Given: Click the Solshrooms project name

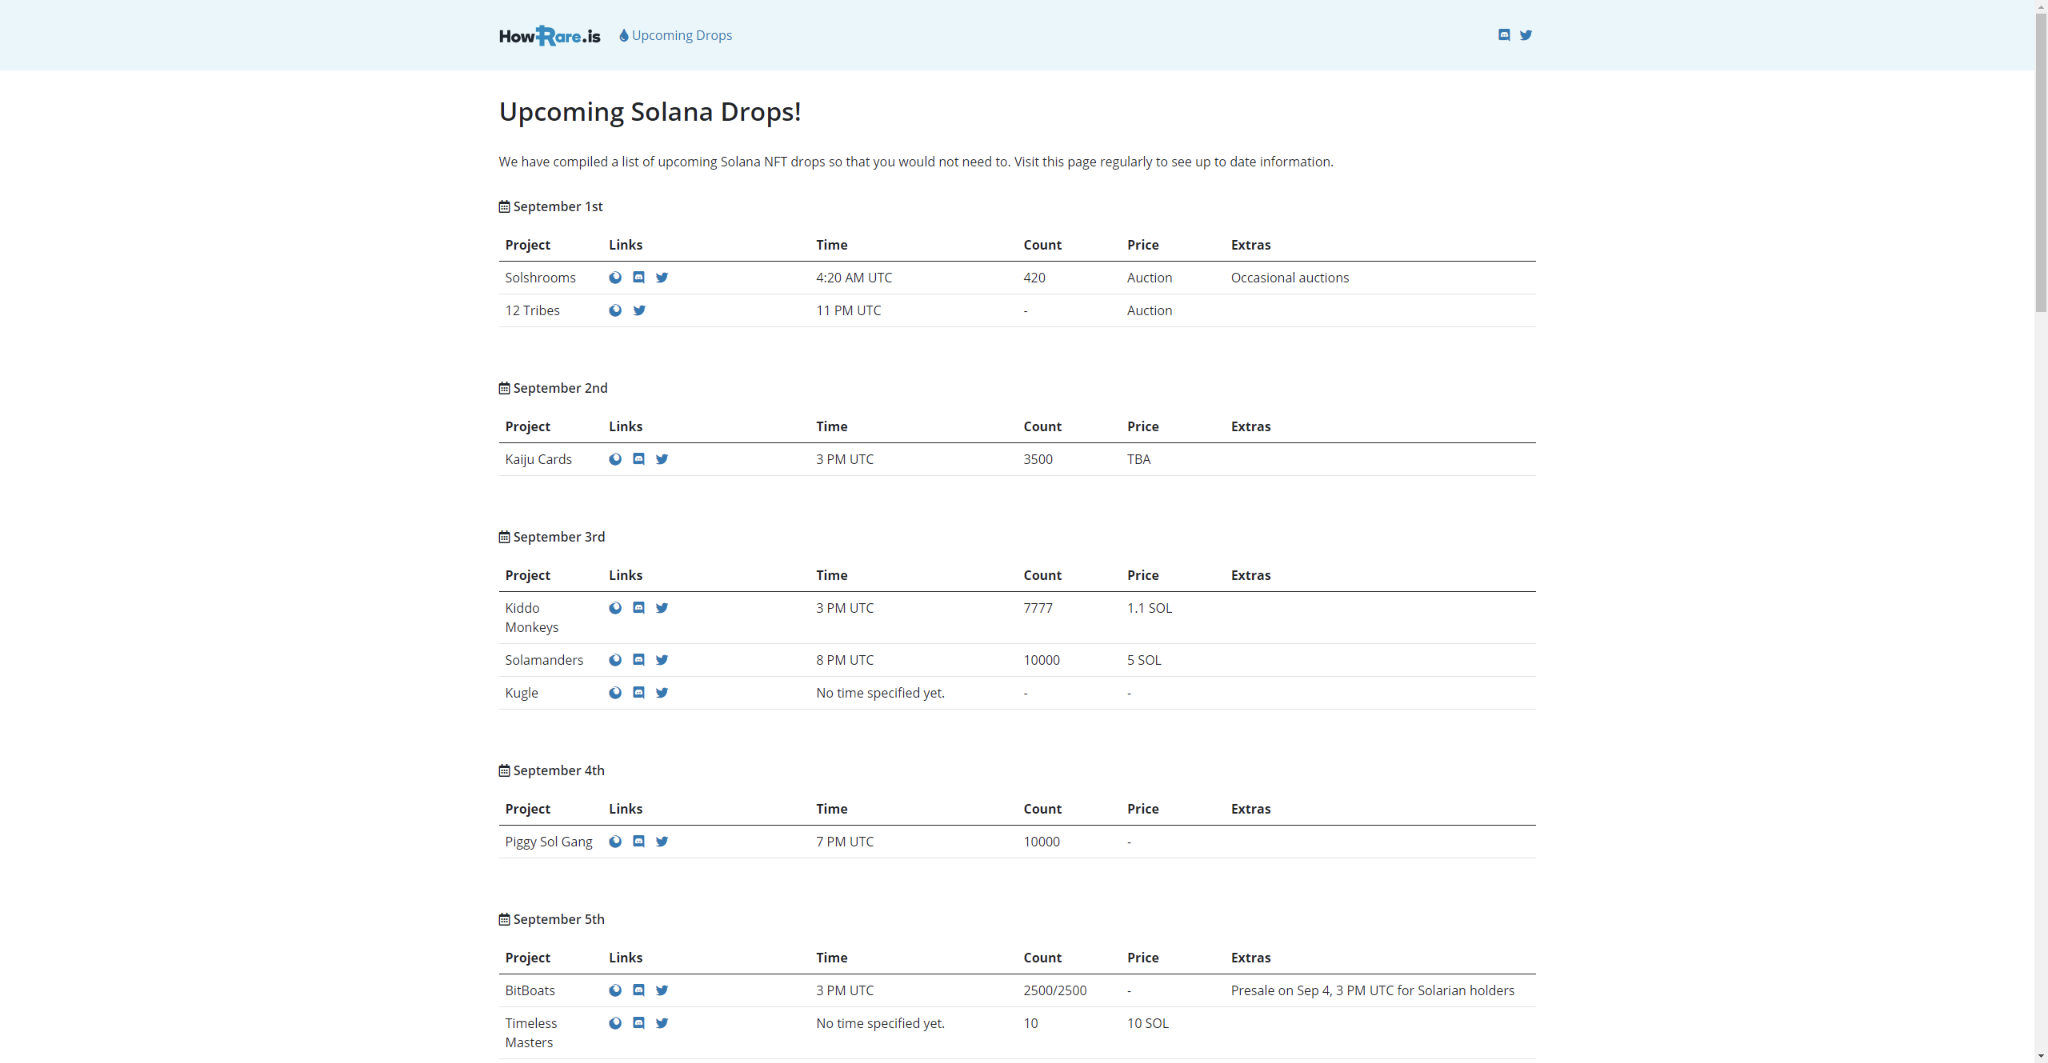Looking at the screenshot, I should click(x=540, y=278).
